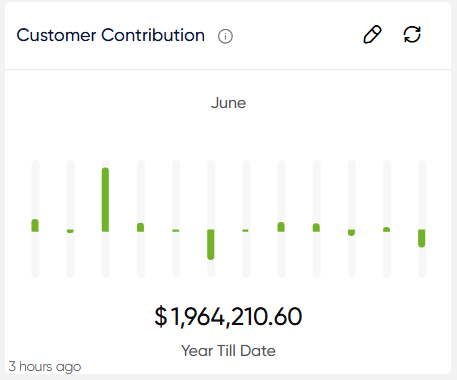Click the 3 hours ago timestamp
This screenshot has height=380, width=457.
tap(45, 366)
